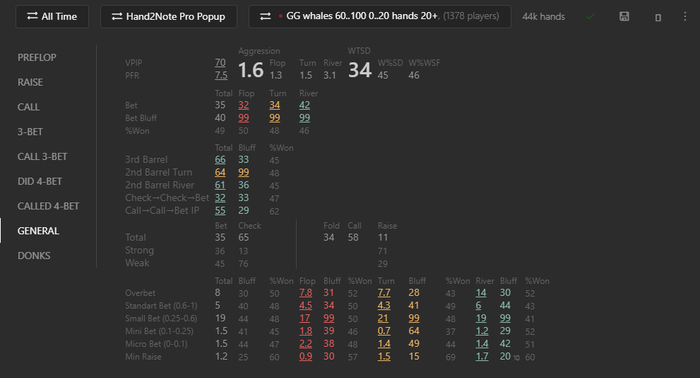Switch to the DONKS tab

(34, 256)
